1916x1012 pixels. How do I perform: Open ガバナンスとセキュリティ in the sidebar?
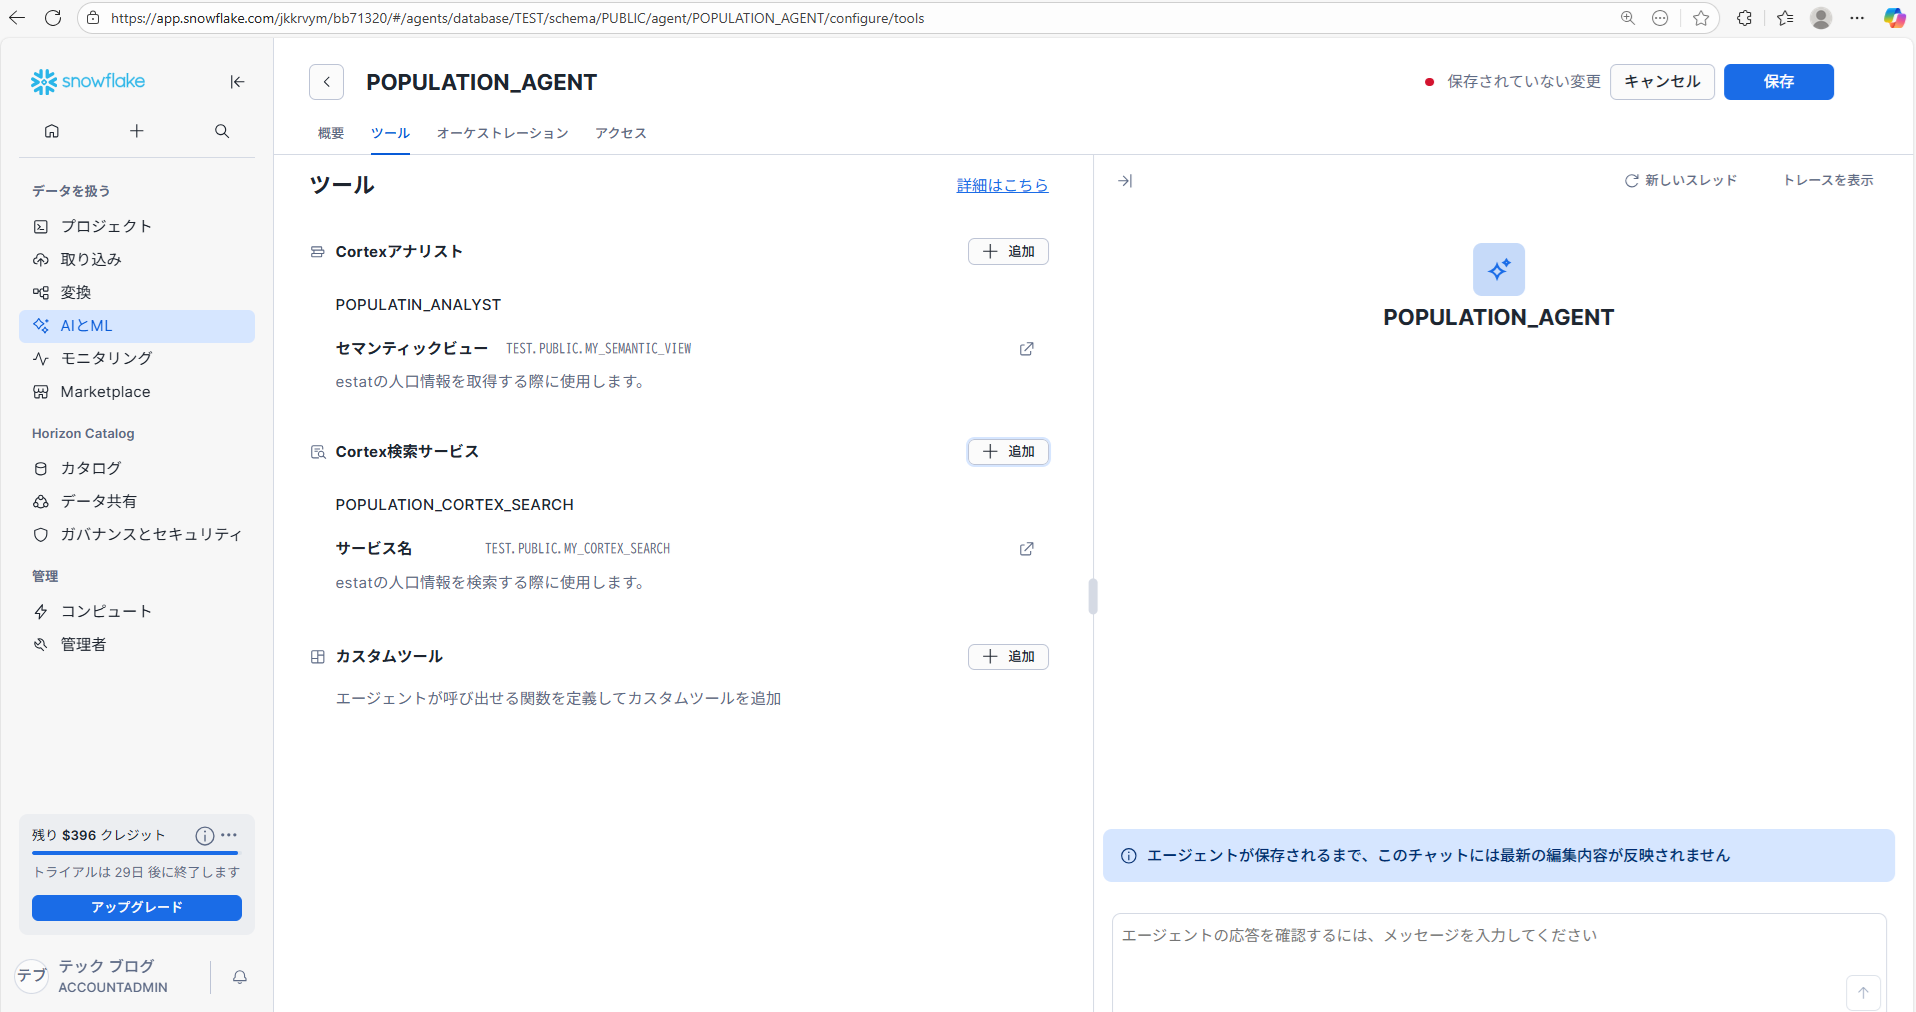[x=137, y=534]
